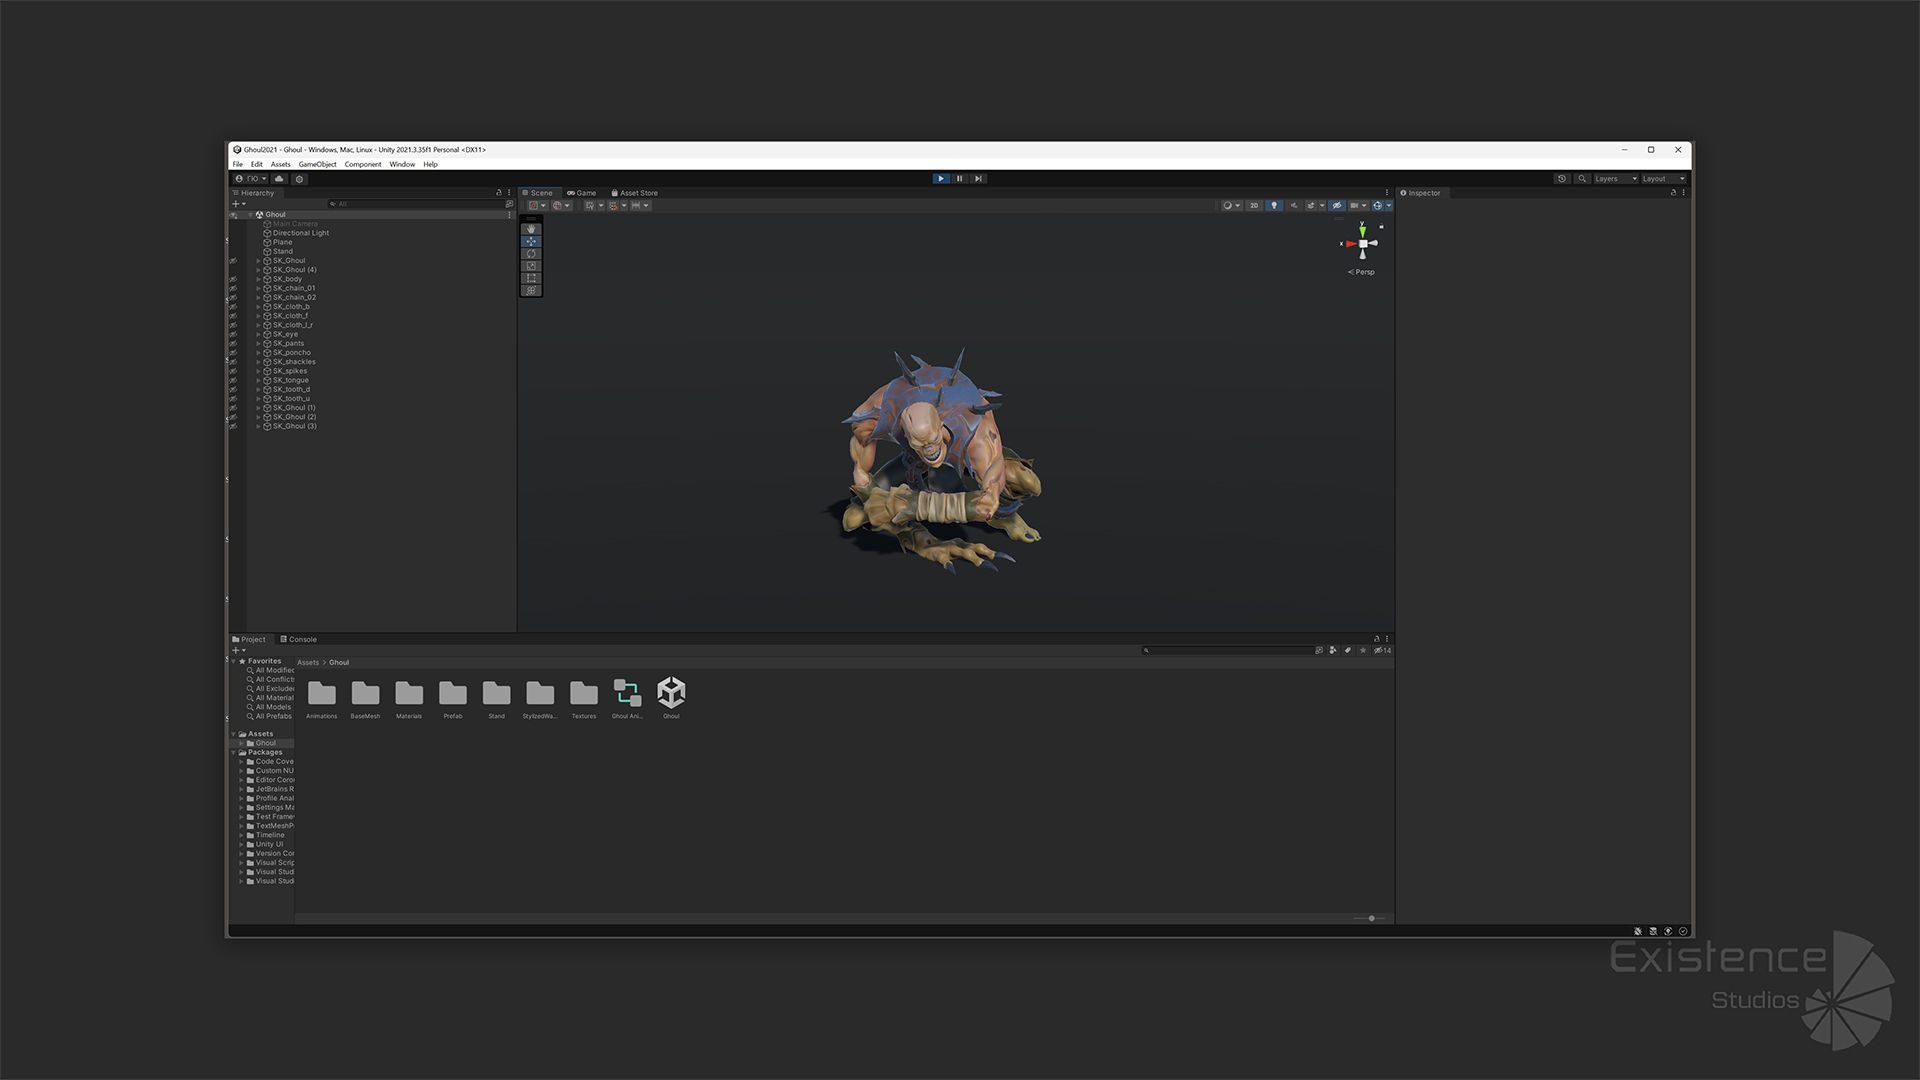This screenshot has height=1080, width=1920.
Task: Open Scene view three-dot options menu
Action: coord(1387,193)
